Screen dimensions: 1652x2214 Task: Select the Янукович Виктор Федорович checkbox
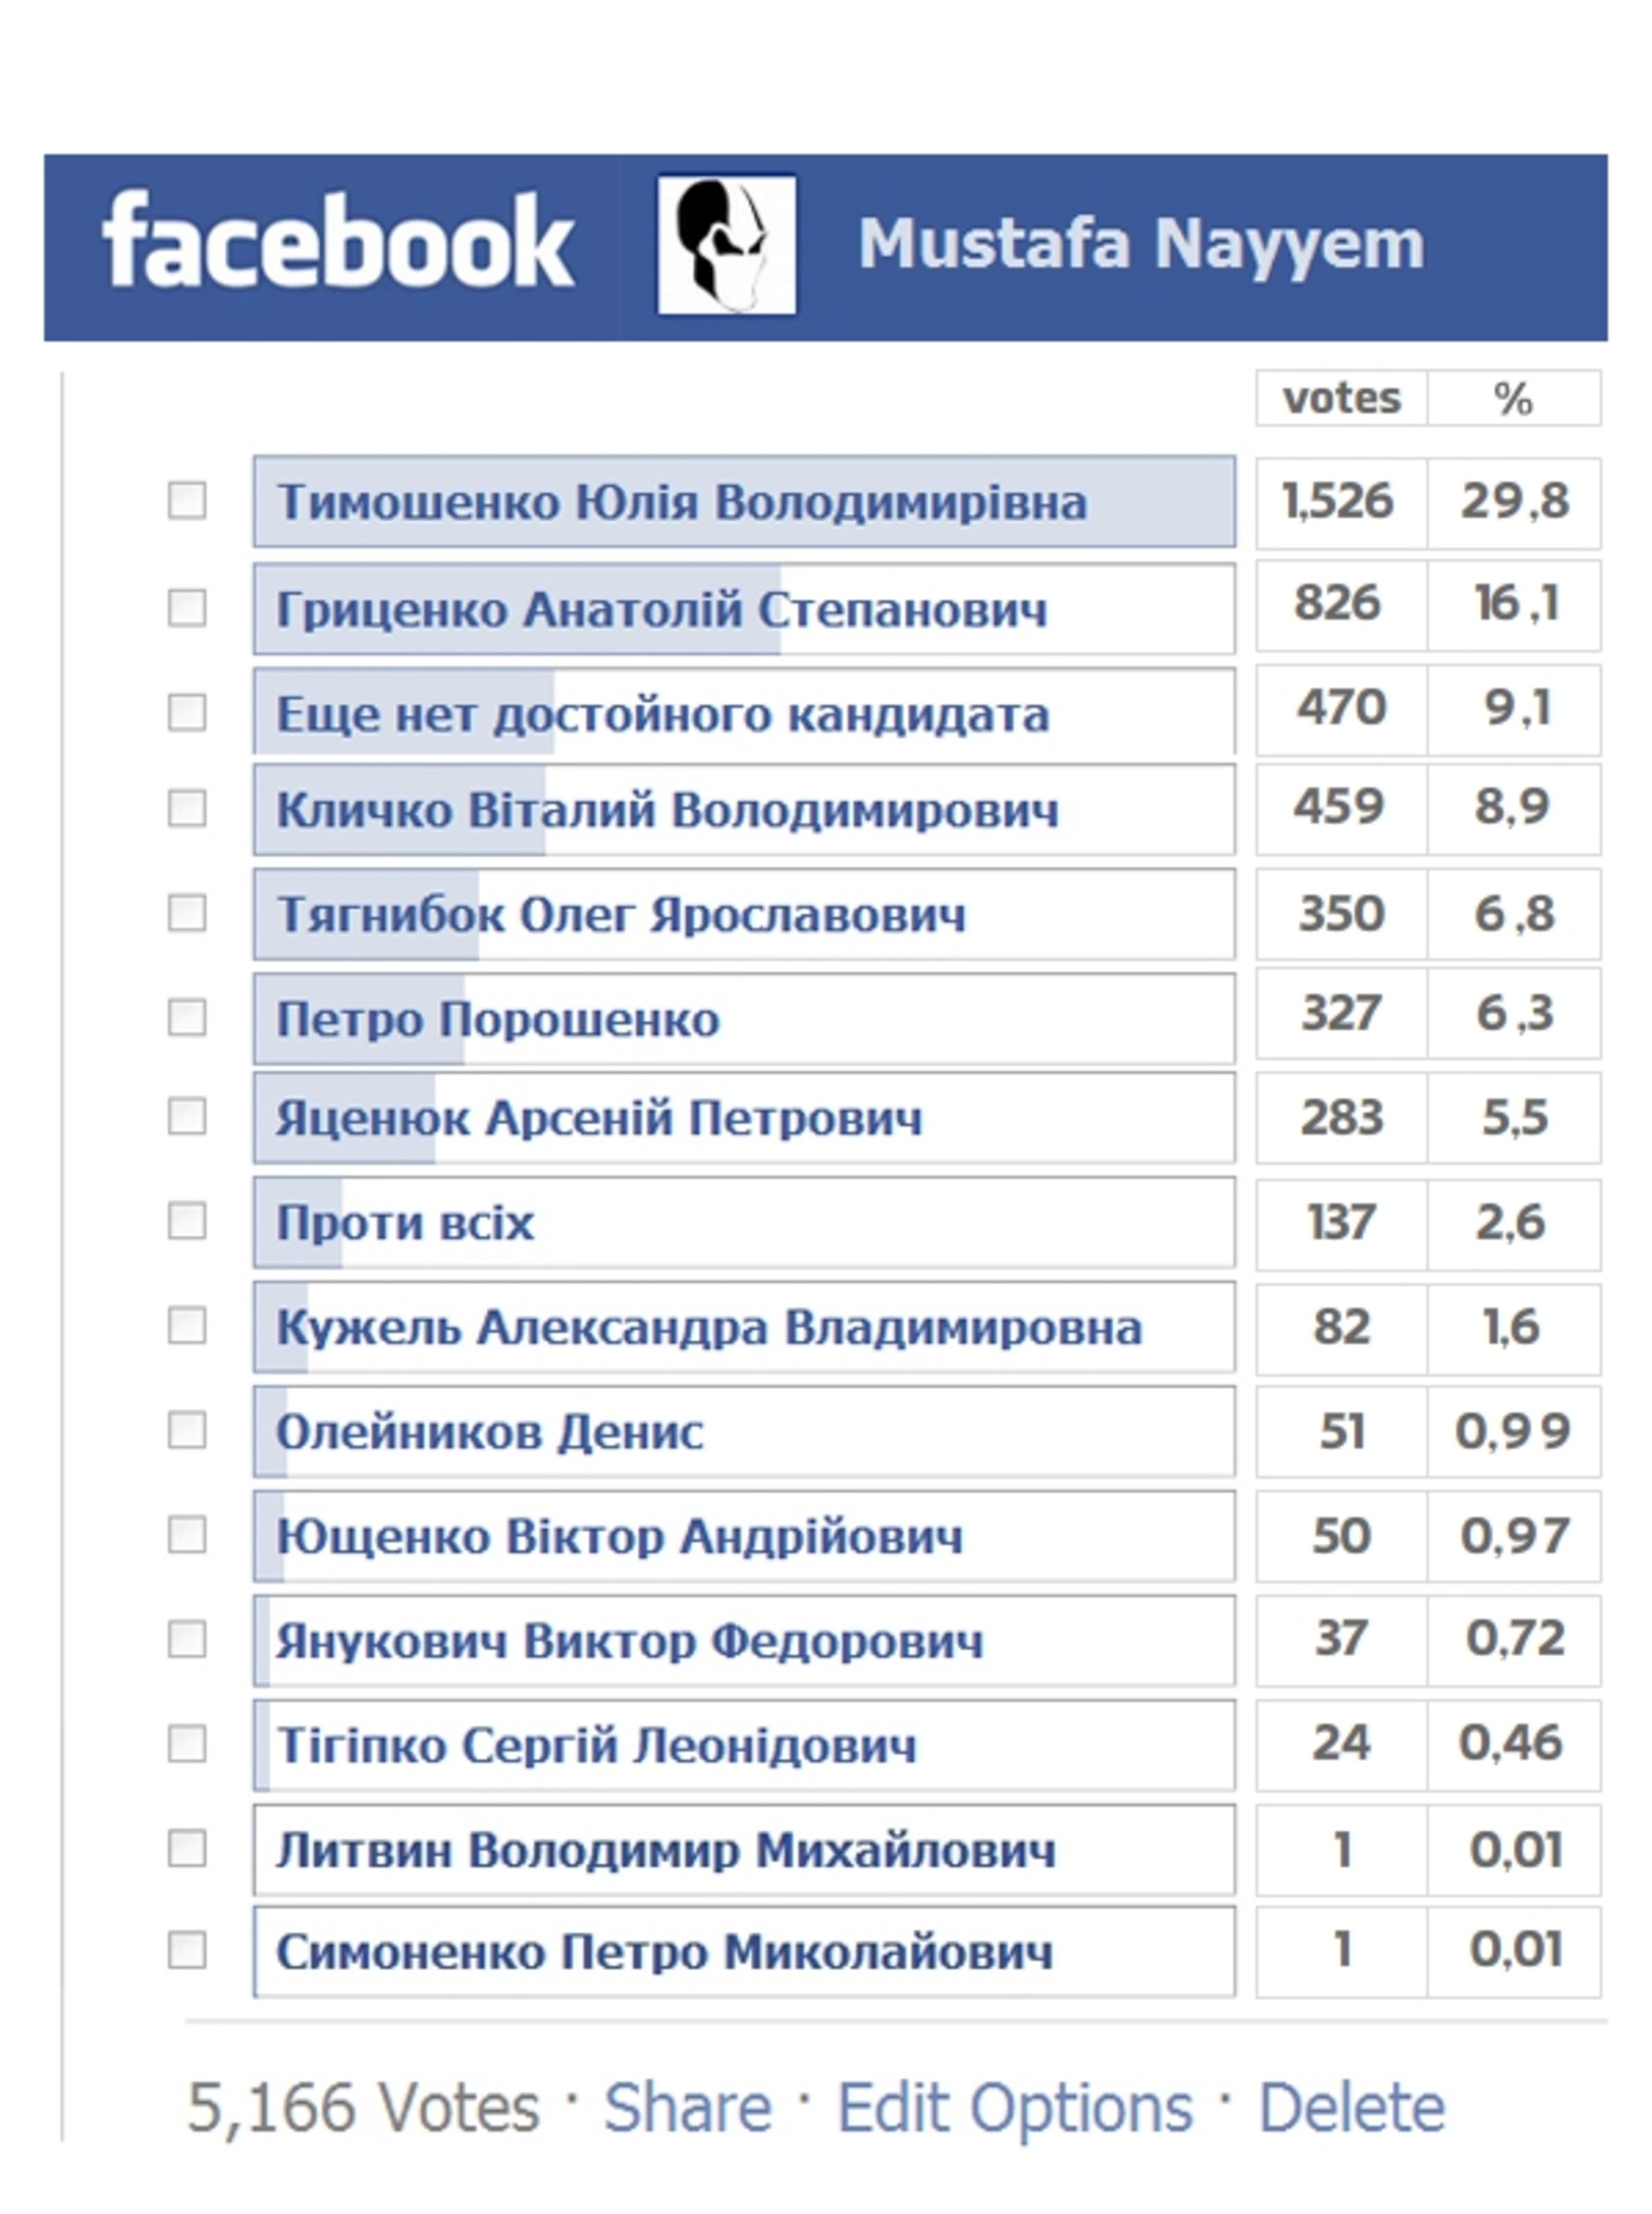[187, 1639]
